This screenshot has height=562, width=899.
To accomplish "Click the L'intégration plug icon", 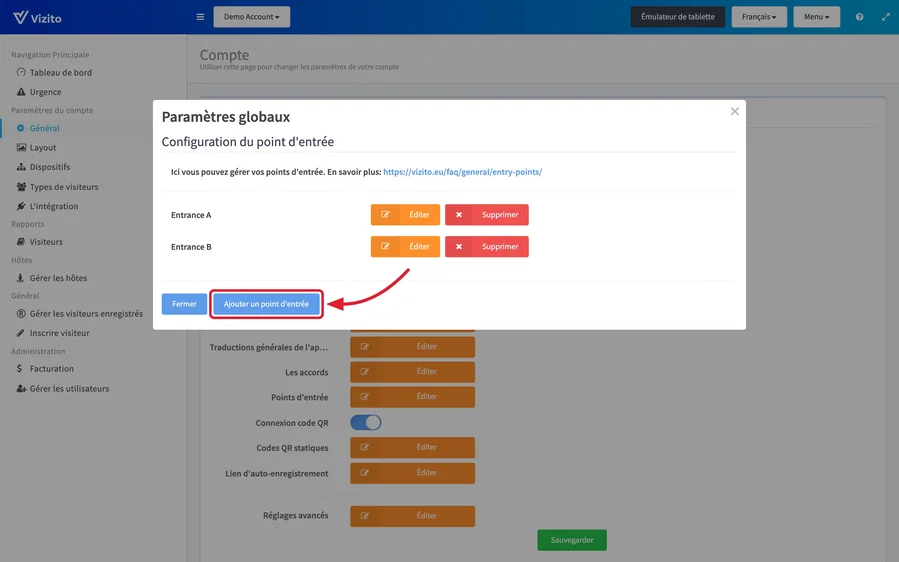I will (x=21, y=206).
